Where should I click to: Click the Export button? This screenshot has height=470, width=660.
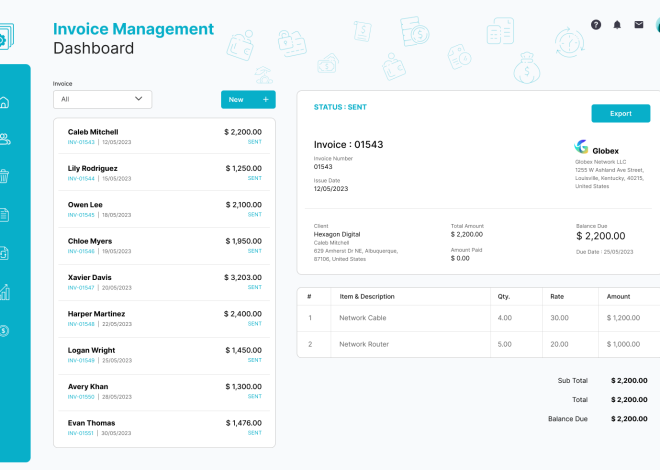(x=621, y=114)
